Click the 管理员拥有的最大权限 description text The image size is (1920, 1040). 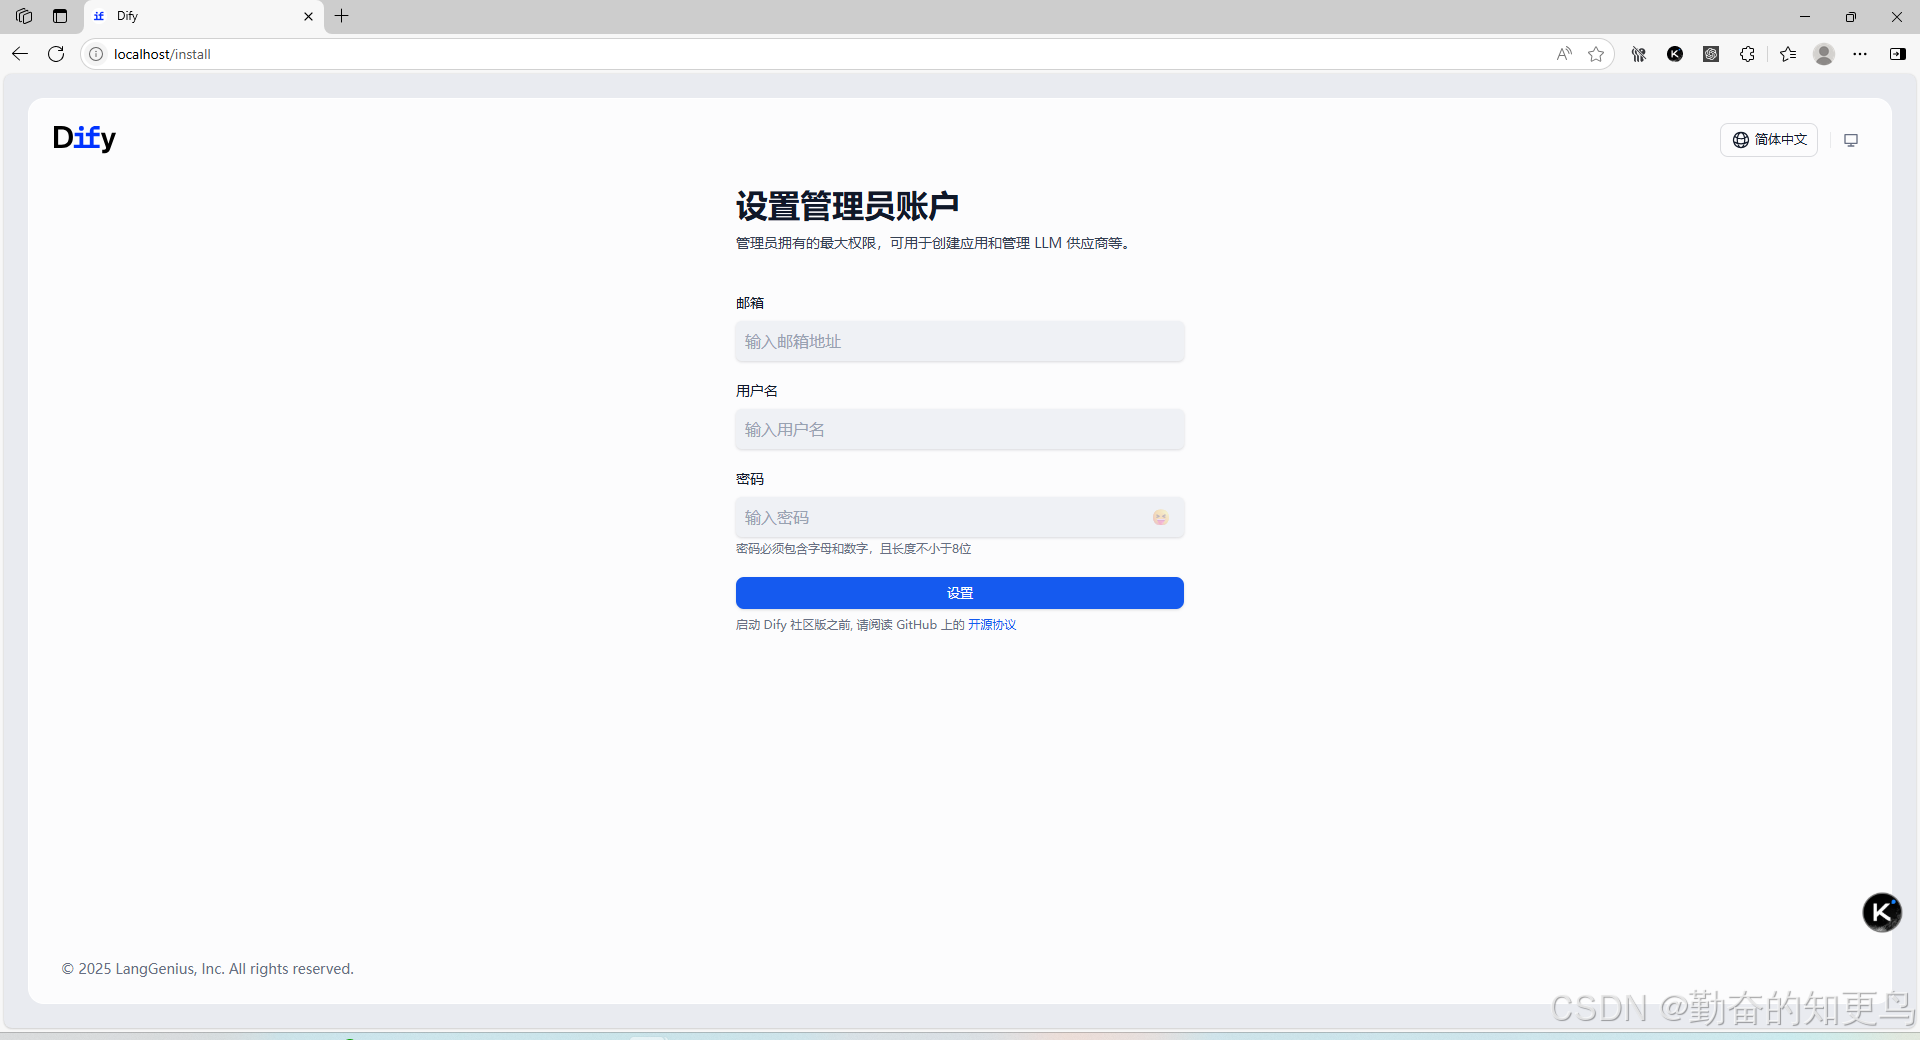[x=934, y=243]
